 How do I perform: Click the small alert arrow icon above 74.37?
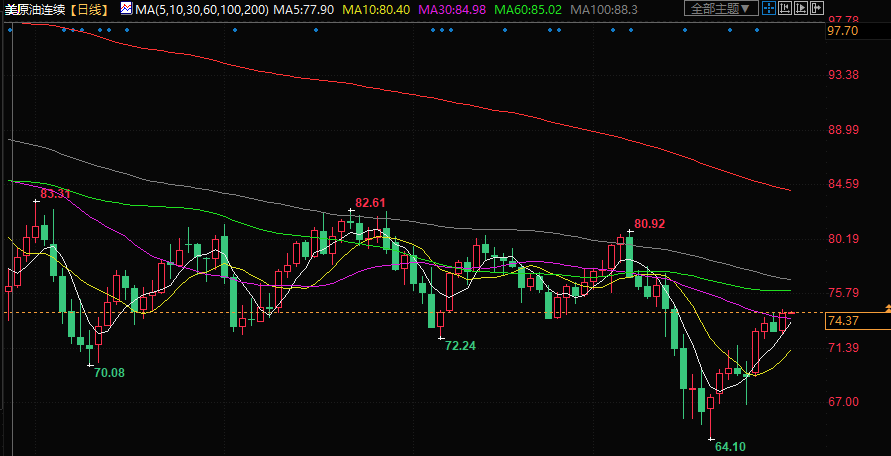point(886,305)
